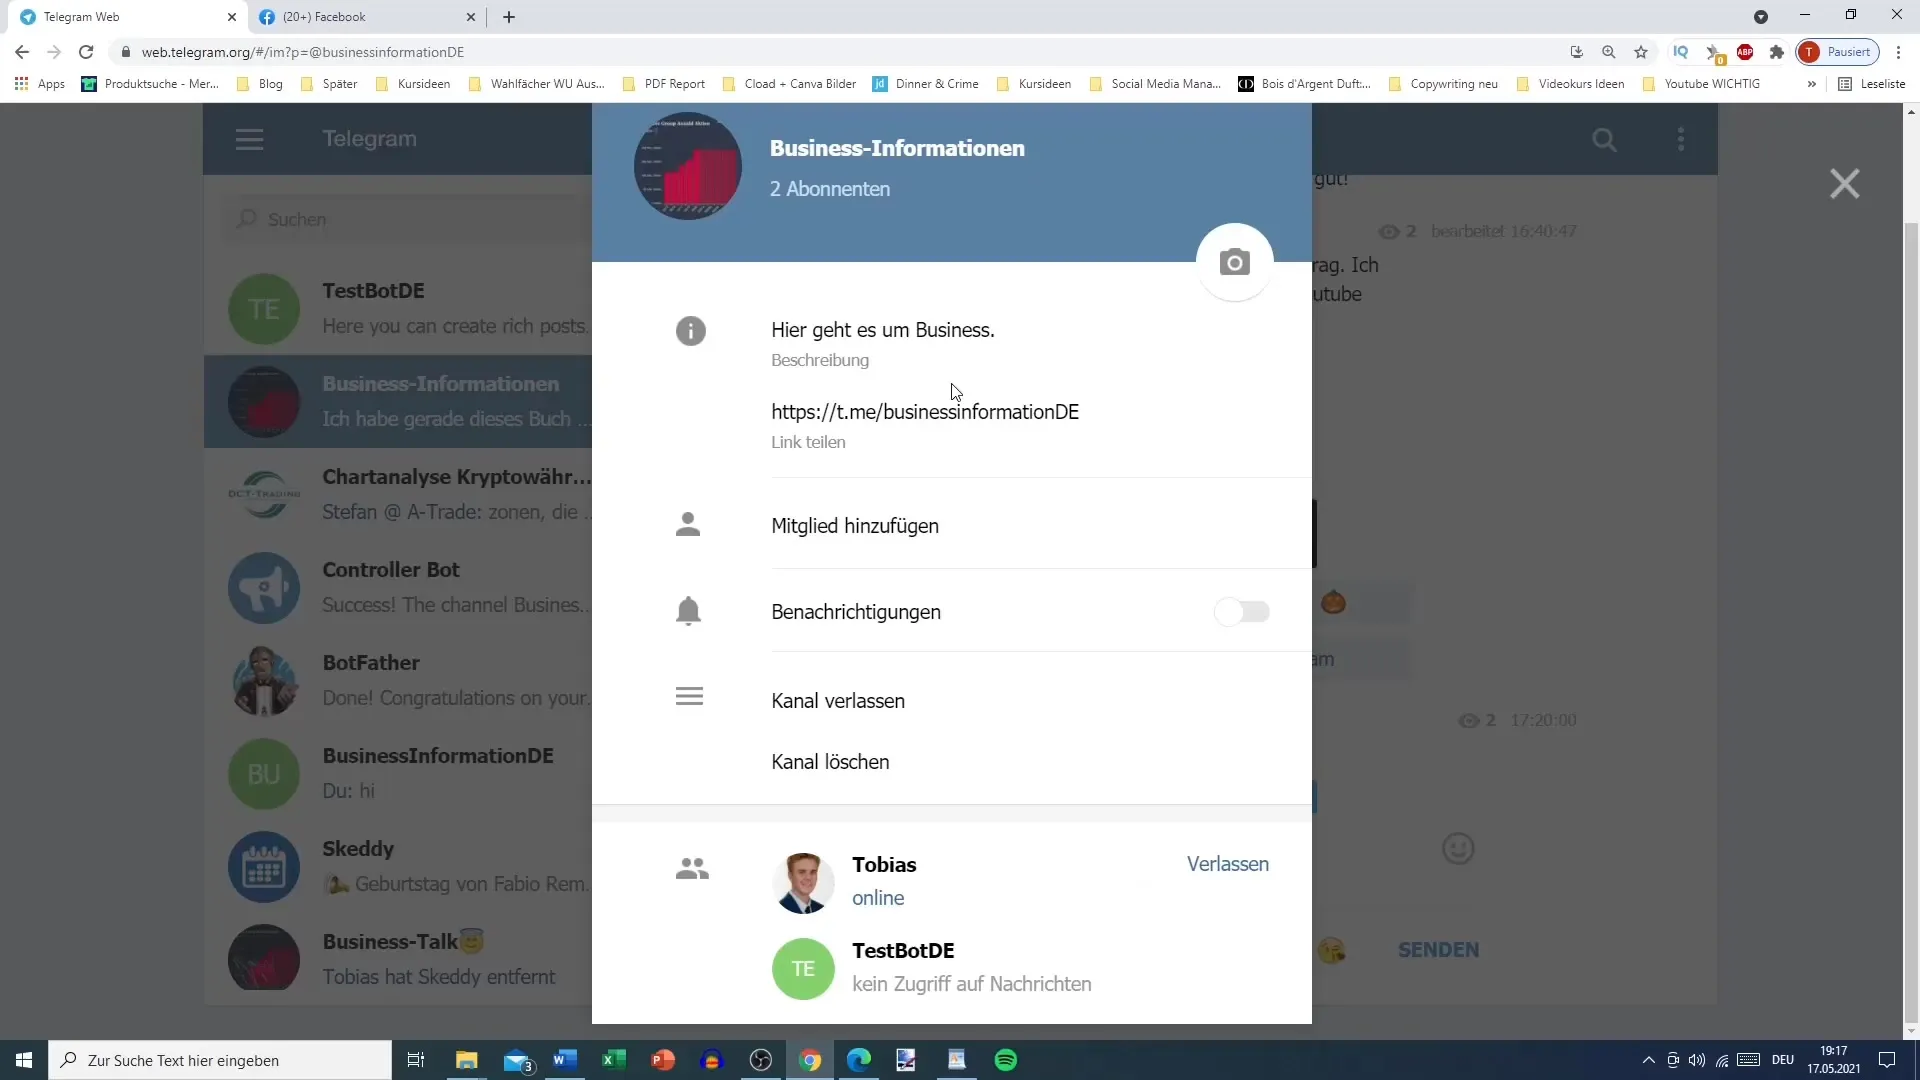Screen dimensions: 1920x1080
Task: Open the Blog bookmark folder
Action: [260, 84]
